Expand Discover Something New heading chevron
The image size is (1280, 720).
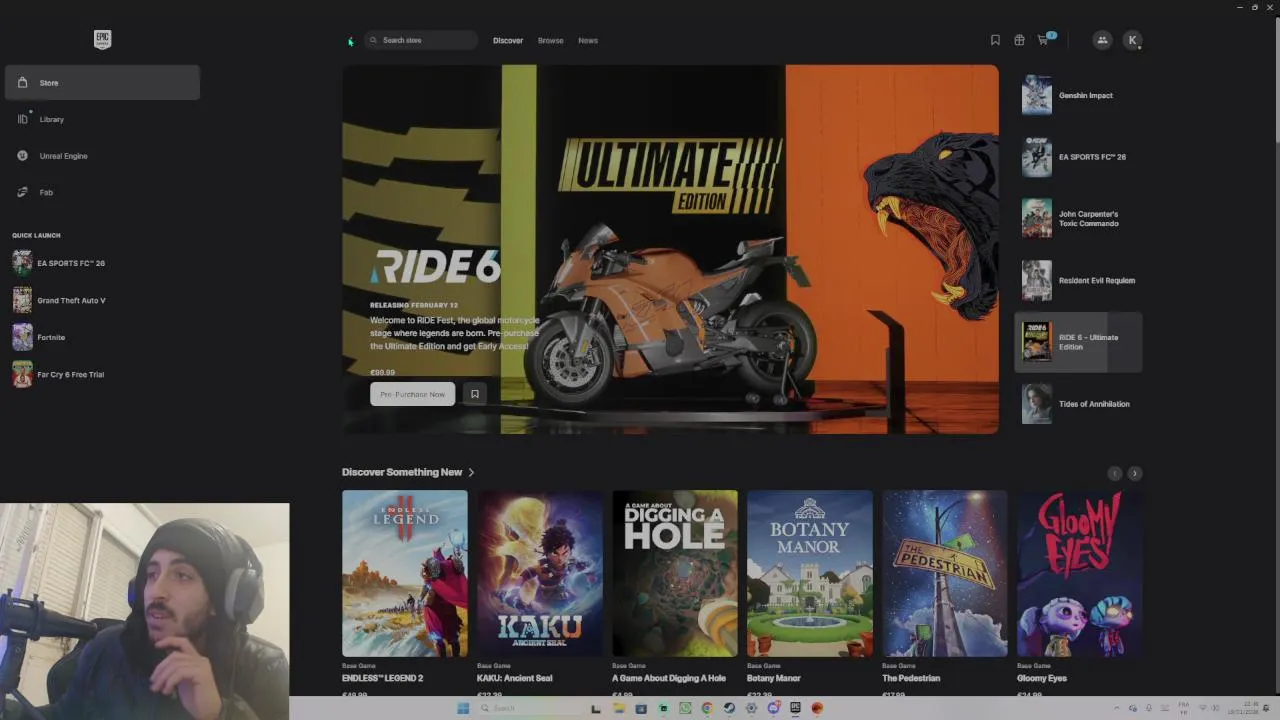pyautogui.click(x=471, y=472)
